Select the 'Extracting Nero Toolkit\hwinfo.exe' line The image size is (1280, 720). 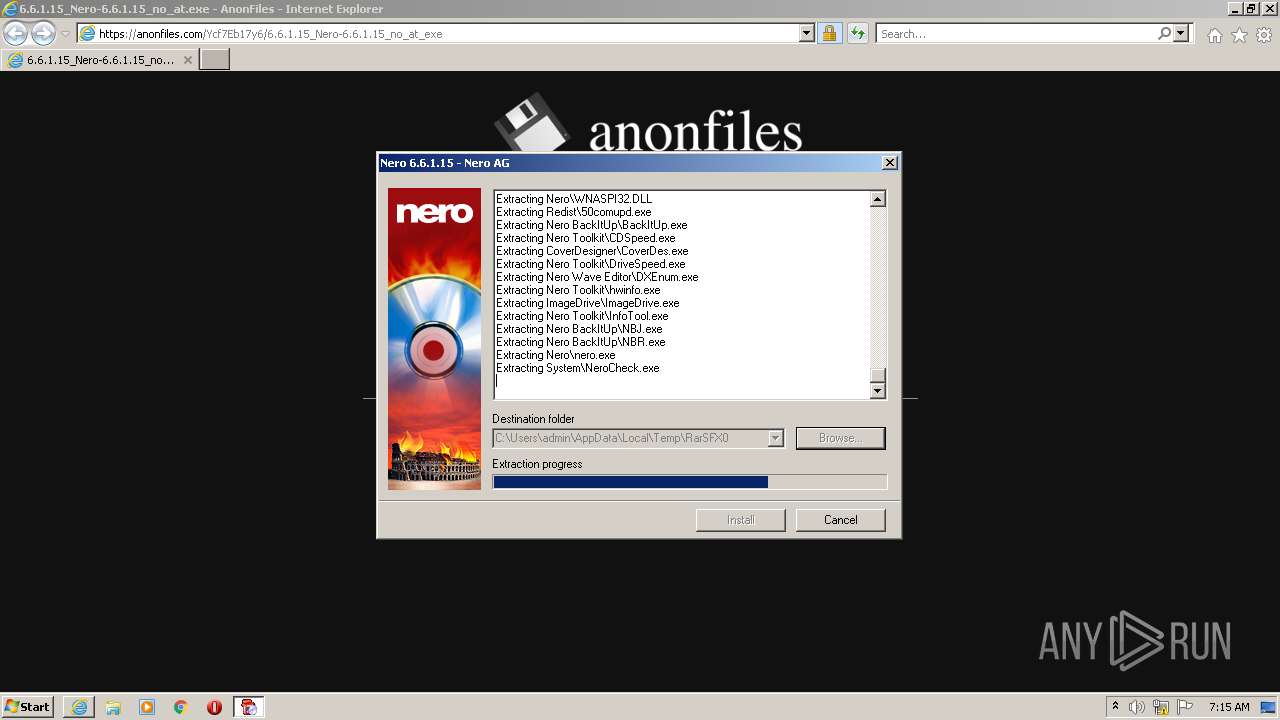pyautogui.click(x=578, y=290)
